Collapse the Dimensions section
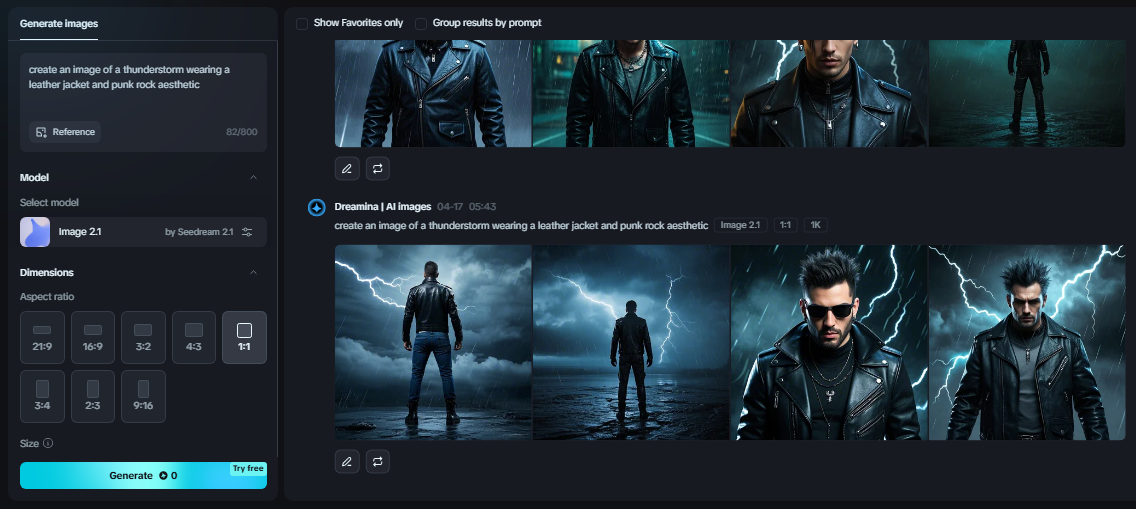This screenshot has height=509, width=1136. tap(253, 272)
